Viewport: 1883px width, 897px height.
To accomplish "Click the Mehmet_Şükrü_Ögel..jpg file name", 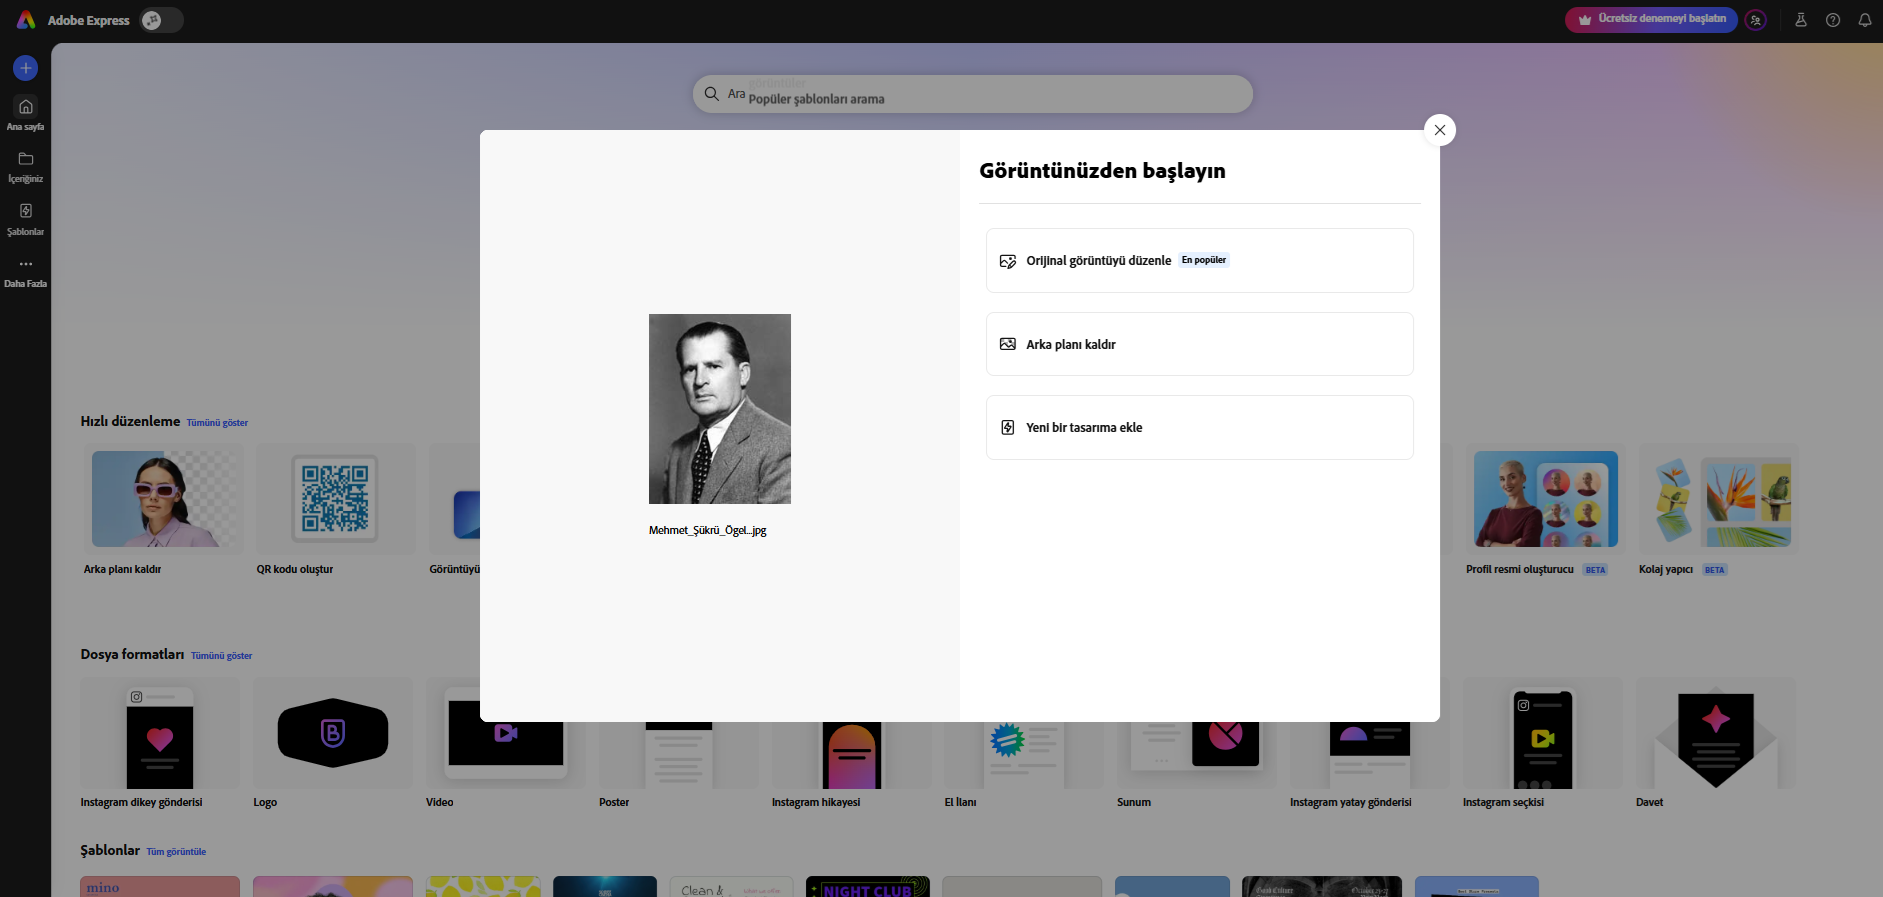I will click(708, 531).
